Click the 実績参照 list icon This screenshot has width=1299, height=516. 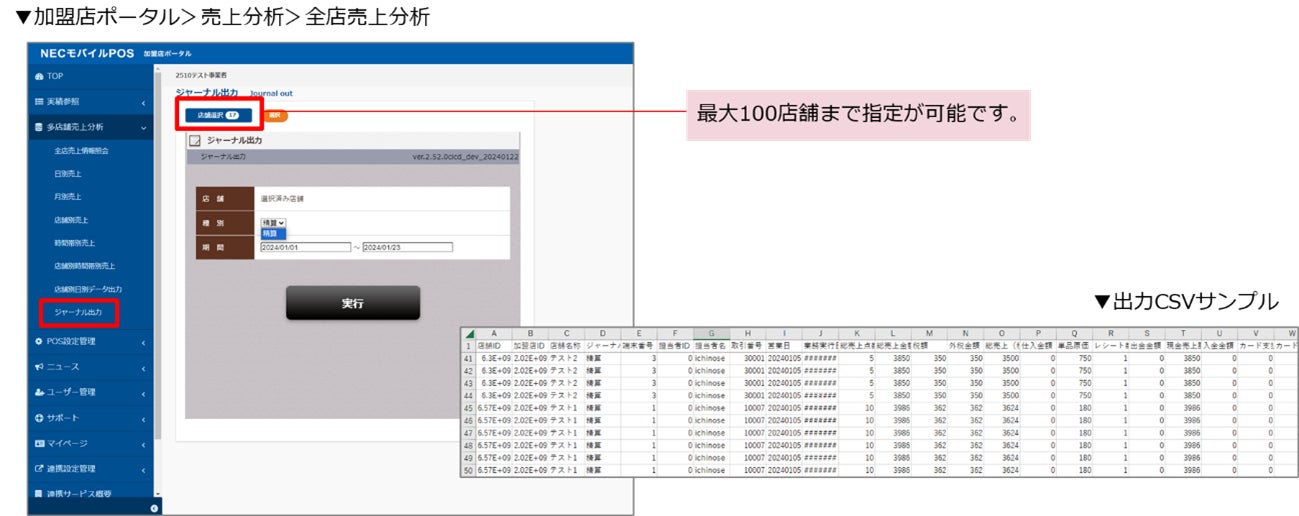(39, 102)
